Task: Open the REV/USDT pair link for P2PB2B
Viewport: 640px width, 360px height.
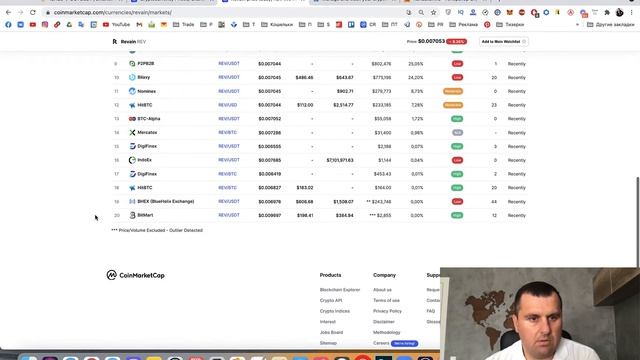Action: (229, 64)
